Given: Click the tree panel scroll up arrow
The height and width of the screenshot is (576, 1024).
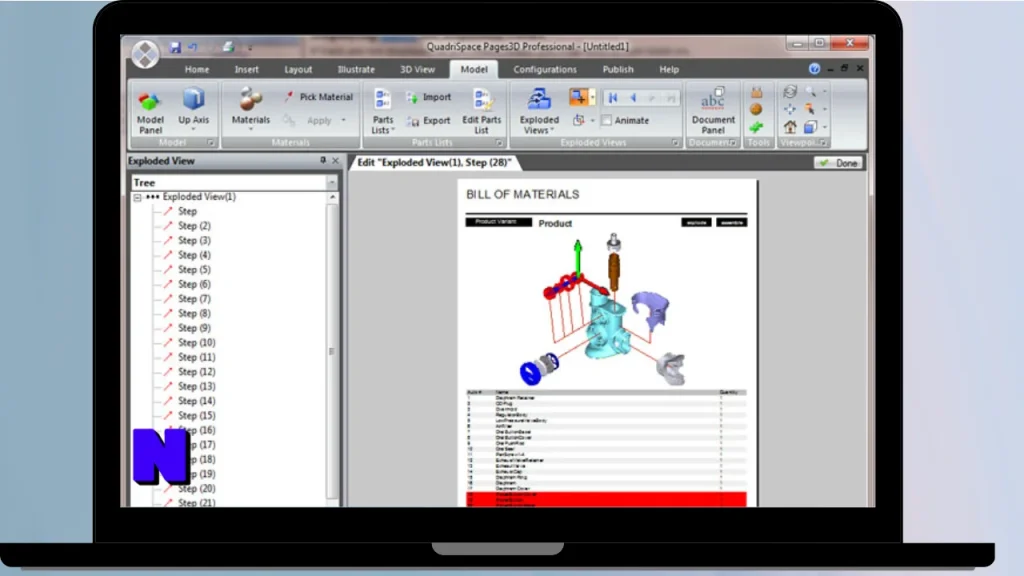Looking at the screenshot, I should click(332, 197).
